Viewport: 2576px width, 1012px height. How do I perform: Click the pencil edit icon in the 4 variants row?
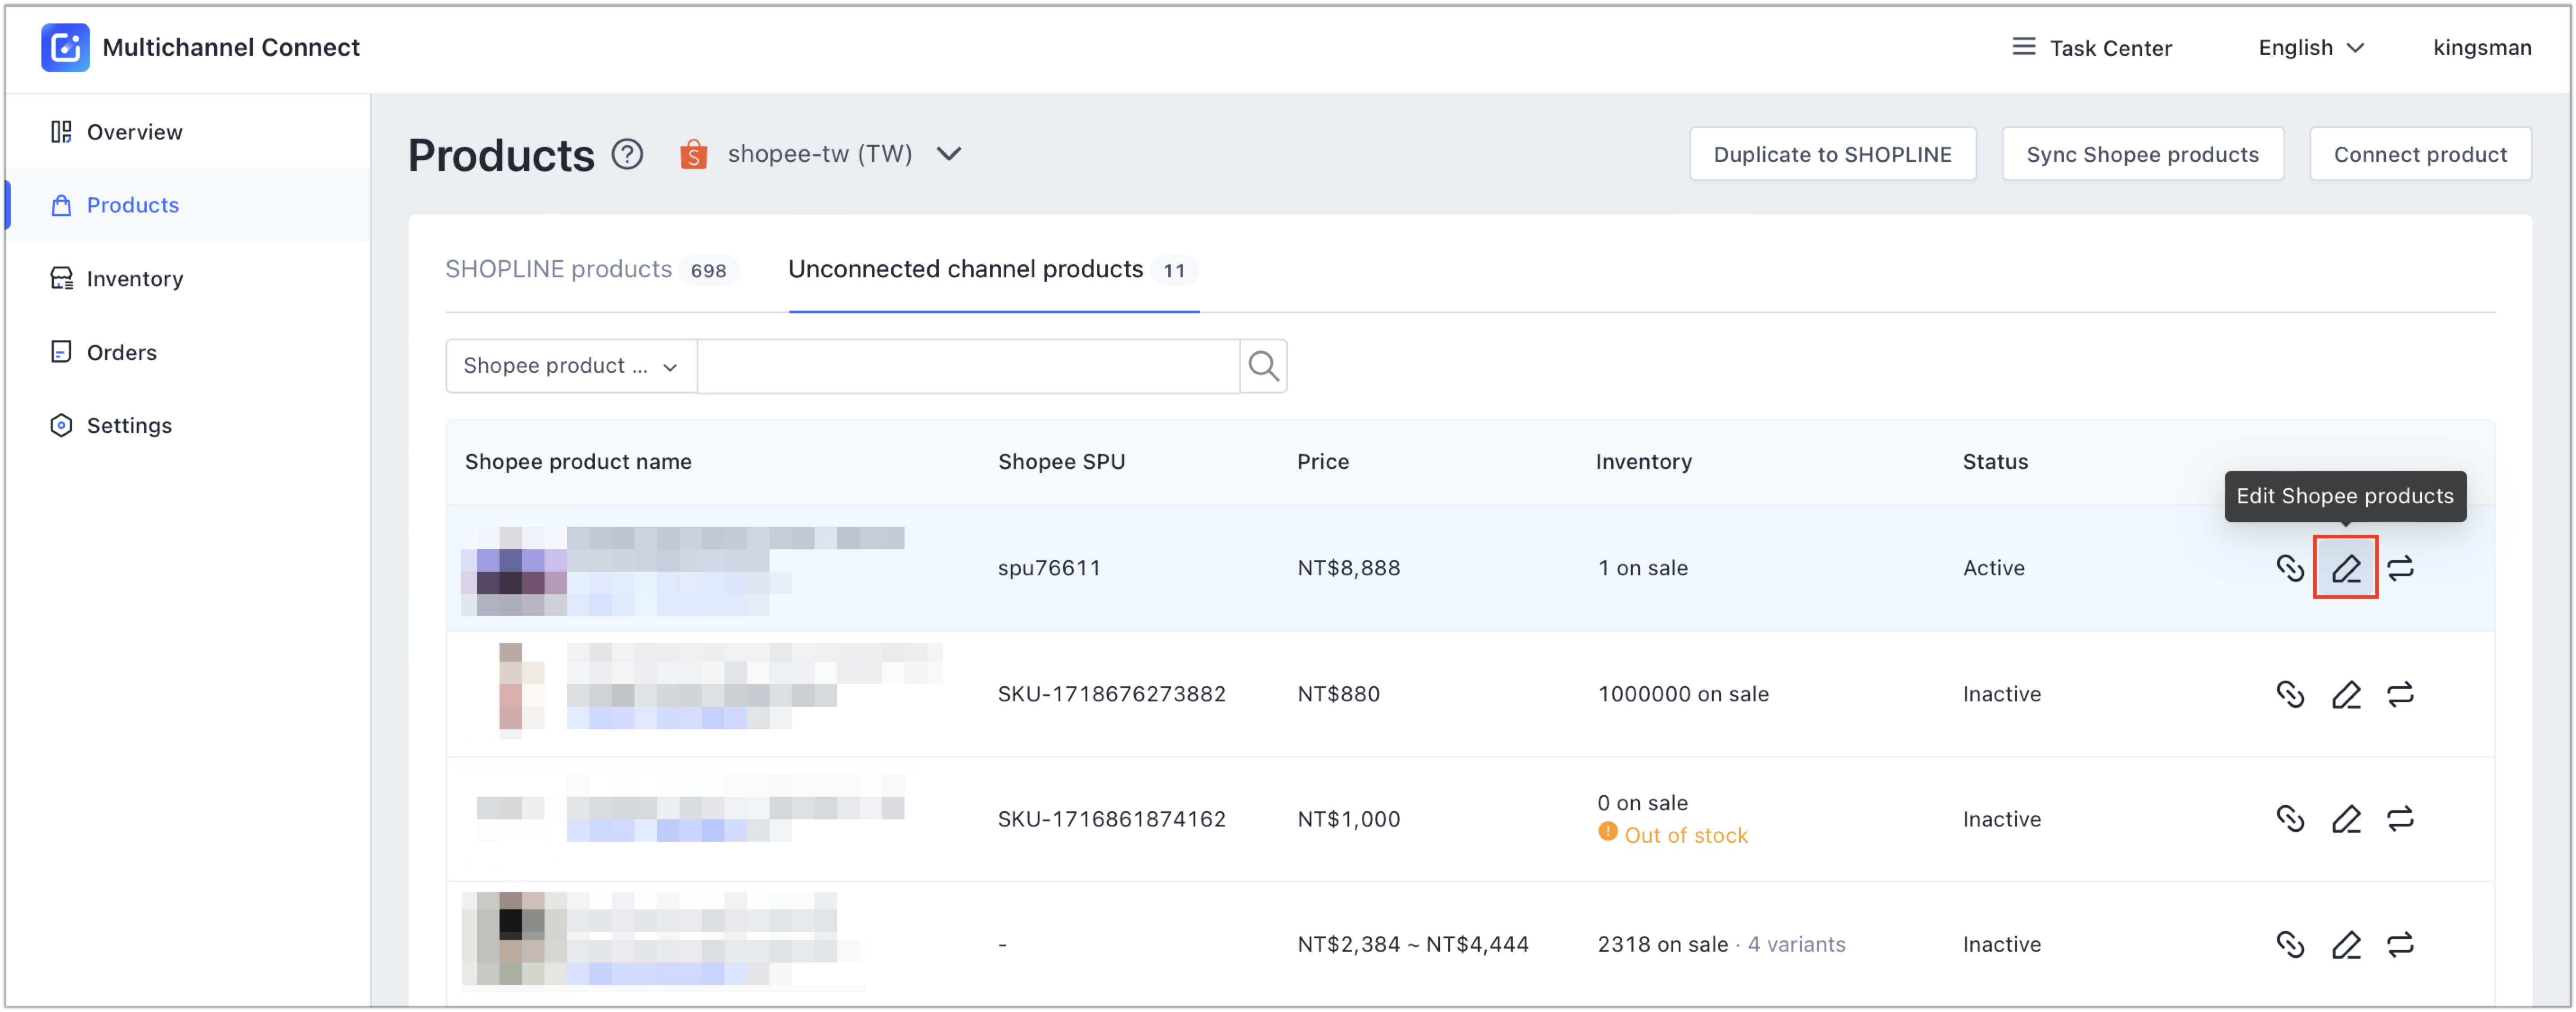coord(2345,945)
